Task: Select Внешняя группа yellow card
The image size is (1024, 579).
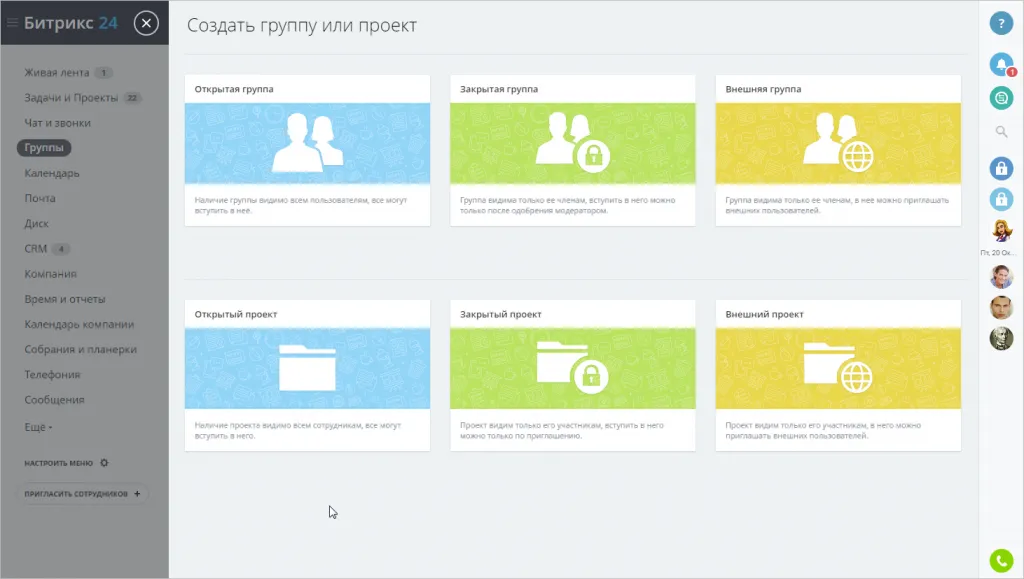Action: pos(838,150)
